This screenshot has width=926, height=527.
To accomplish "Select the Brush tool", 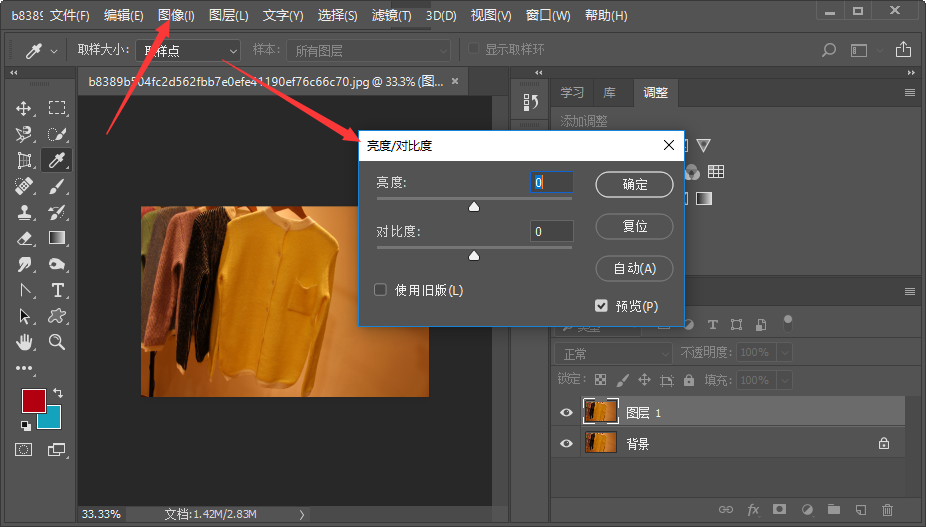I will click(57, 186).
